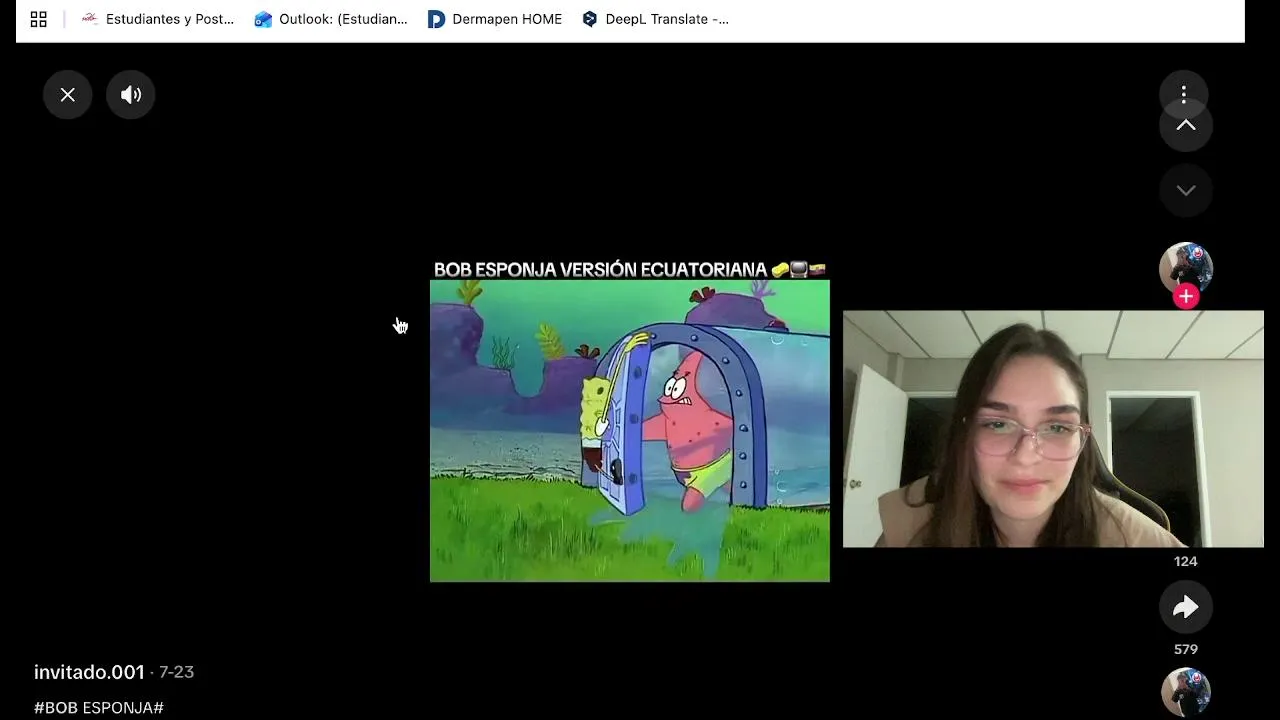Open the Outlook bookmark

pos(331,19)
